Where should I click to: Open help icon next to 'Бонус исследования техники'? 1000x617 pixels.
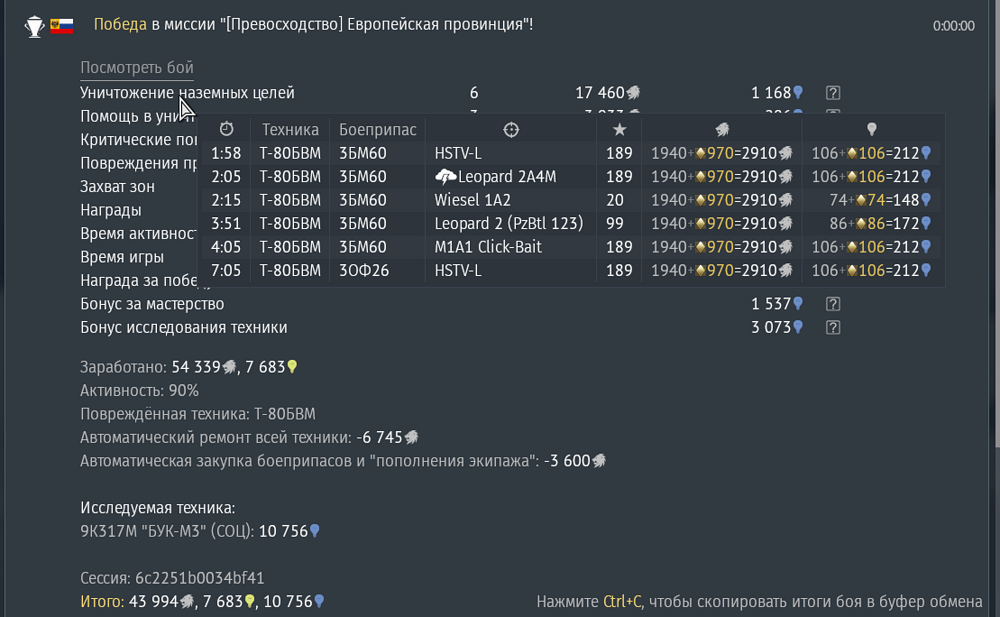pyautogui.click(x=832, y=328)
